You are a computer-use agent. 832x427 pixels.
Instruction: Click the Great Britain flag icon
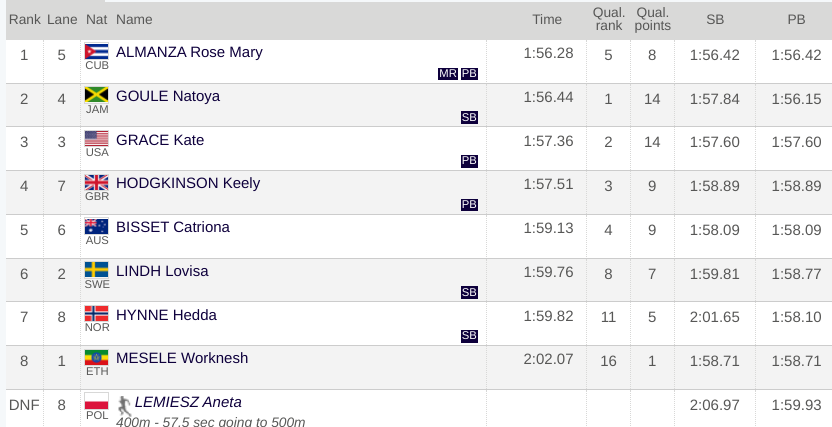96,182
